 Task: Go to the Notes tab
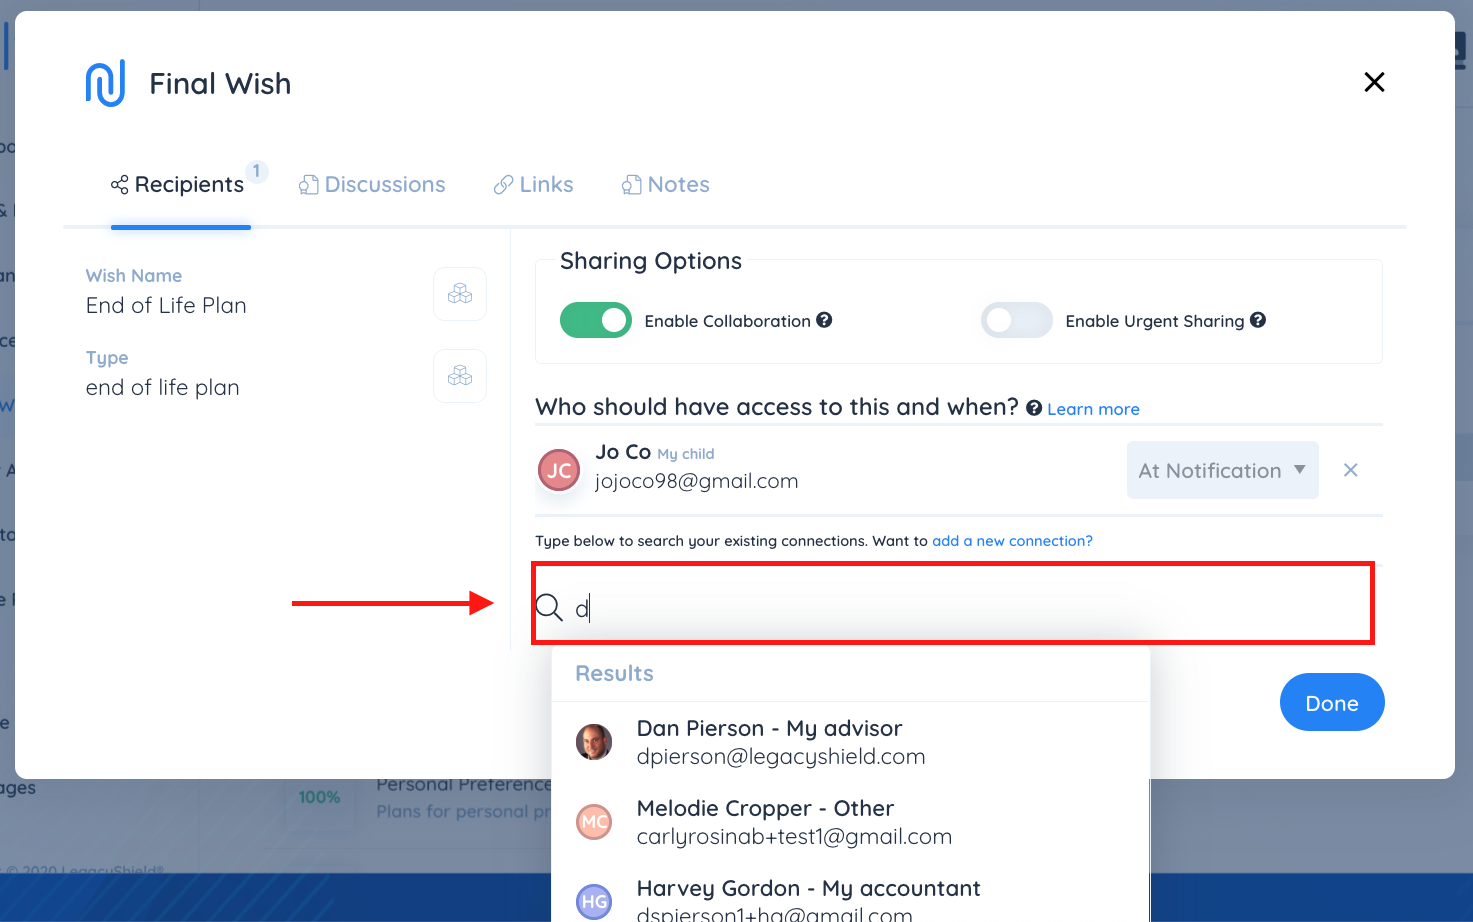click(666, 185)
